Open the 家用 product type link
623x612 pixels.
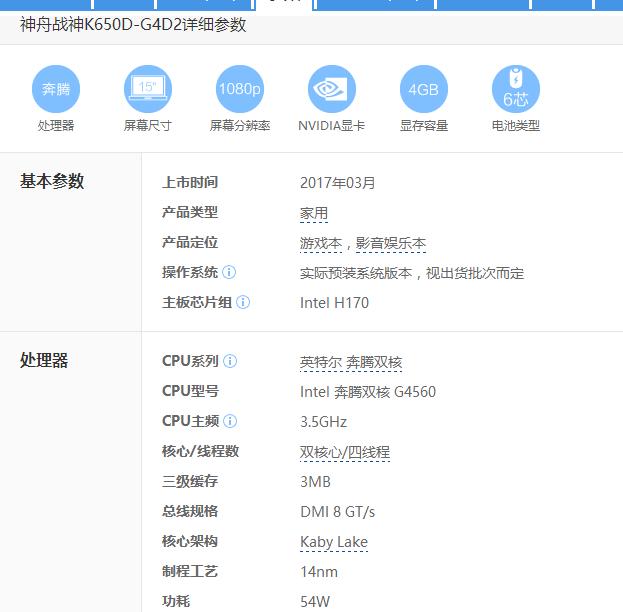[314, 213]
